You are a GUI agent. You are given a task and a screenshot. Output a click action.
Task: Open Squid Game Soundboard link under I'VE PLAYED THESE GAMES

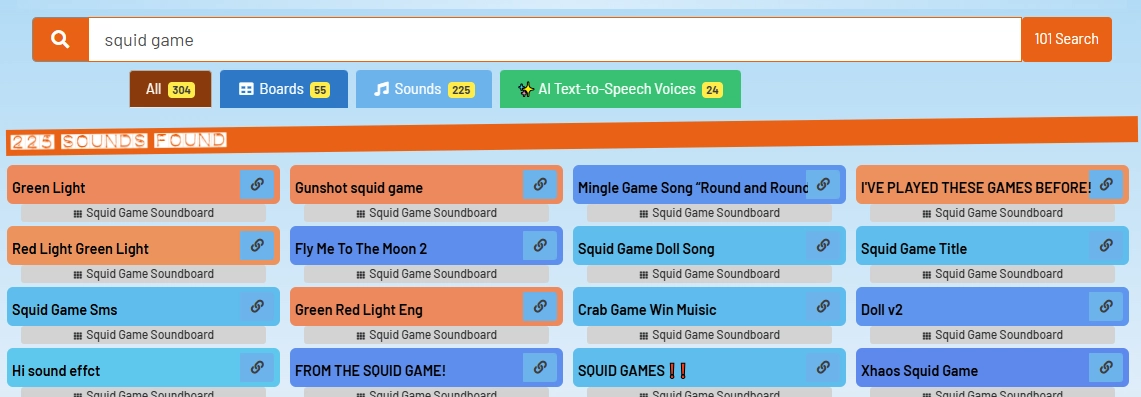(x=993, y=213)
